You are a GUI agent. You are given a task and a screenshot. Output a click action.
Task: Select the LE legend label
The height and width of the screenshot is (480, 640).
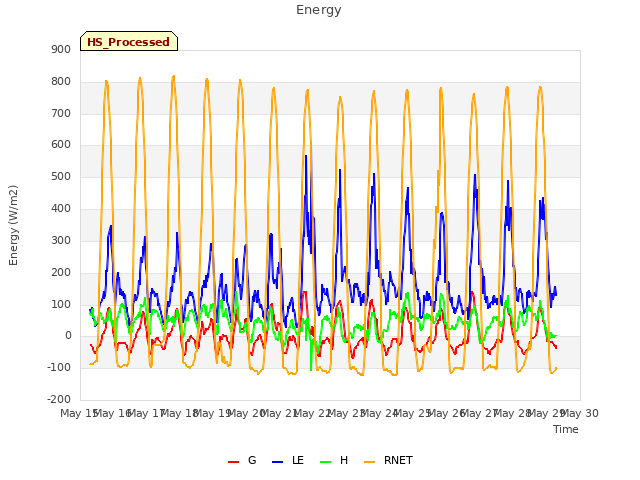298,460
